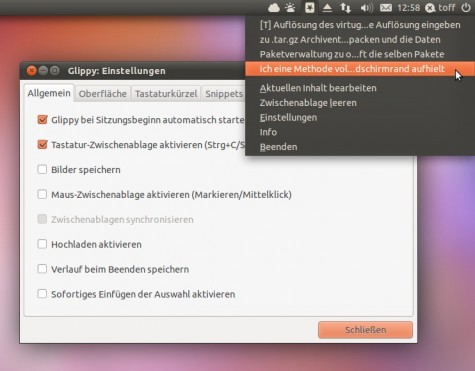Switch to the Oberfläche tab
Image resolution: width=475 pixels, height=371 pixels.
click(103, 94)
